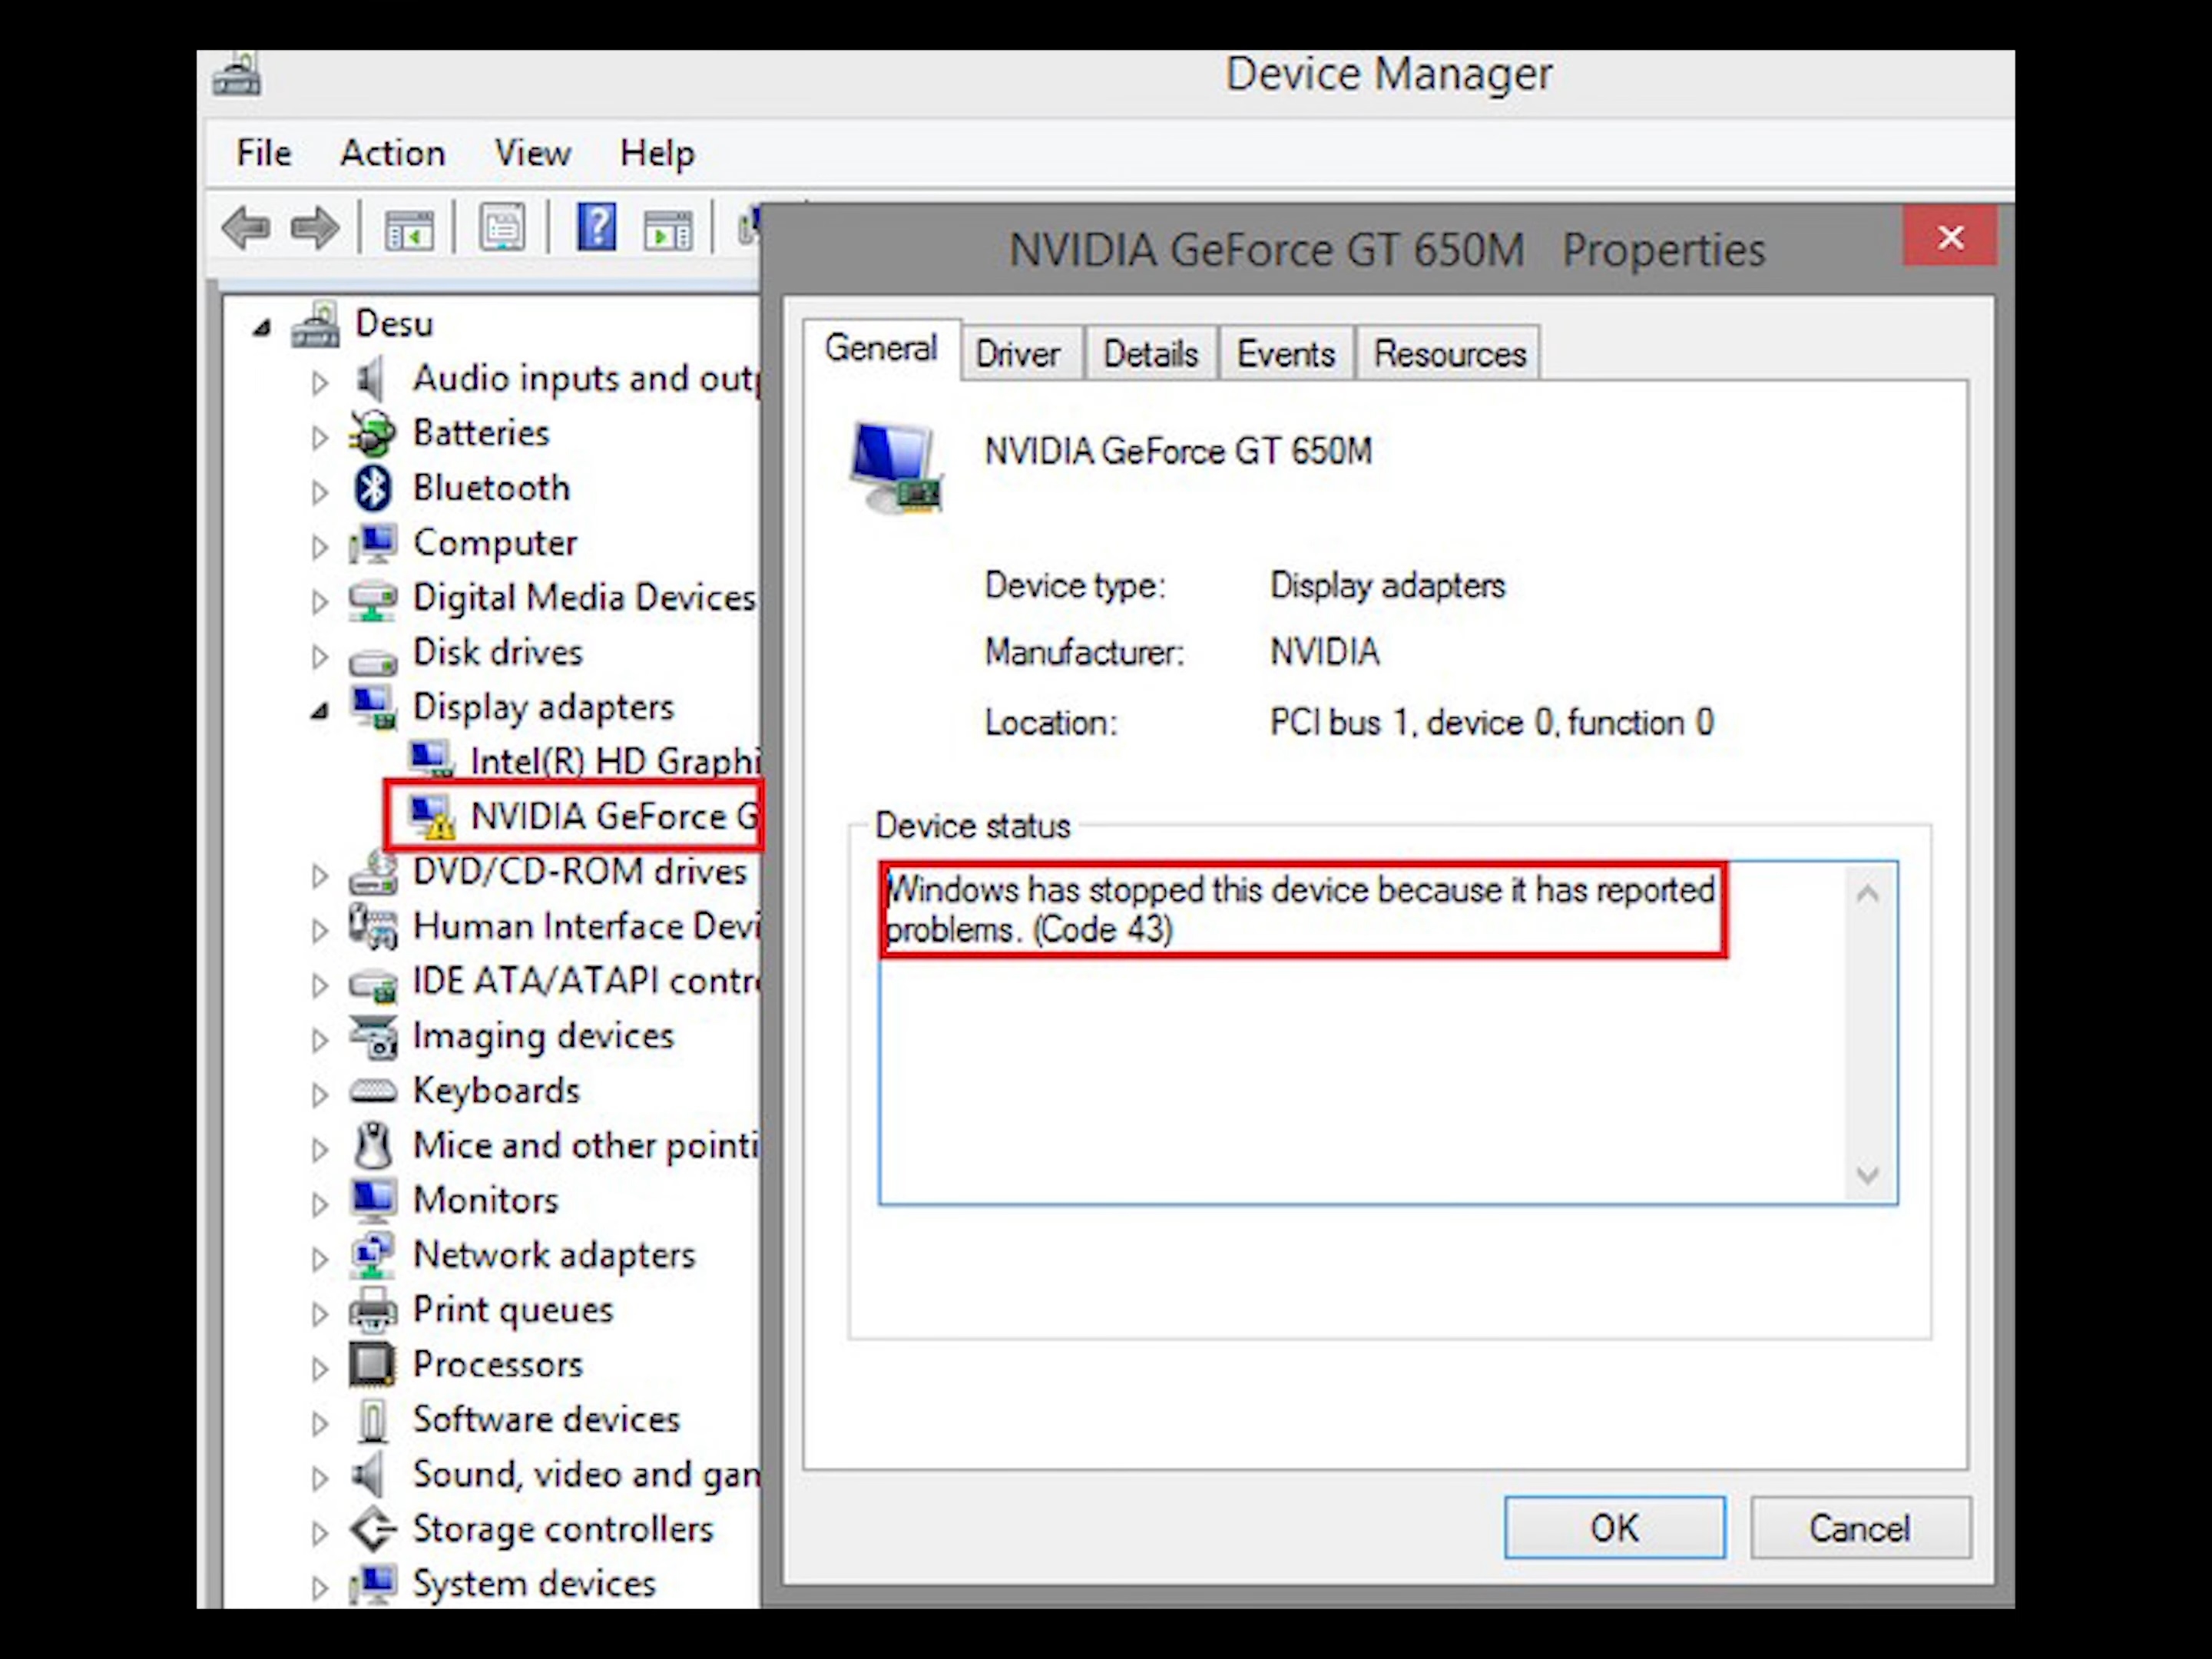
Task: Click the Forward arrow toolbar icon
Action: 315,228
